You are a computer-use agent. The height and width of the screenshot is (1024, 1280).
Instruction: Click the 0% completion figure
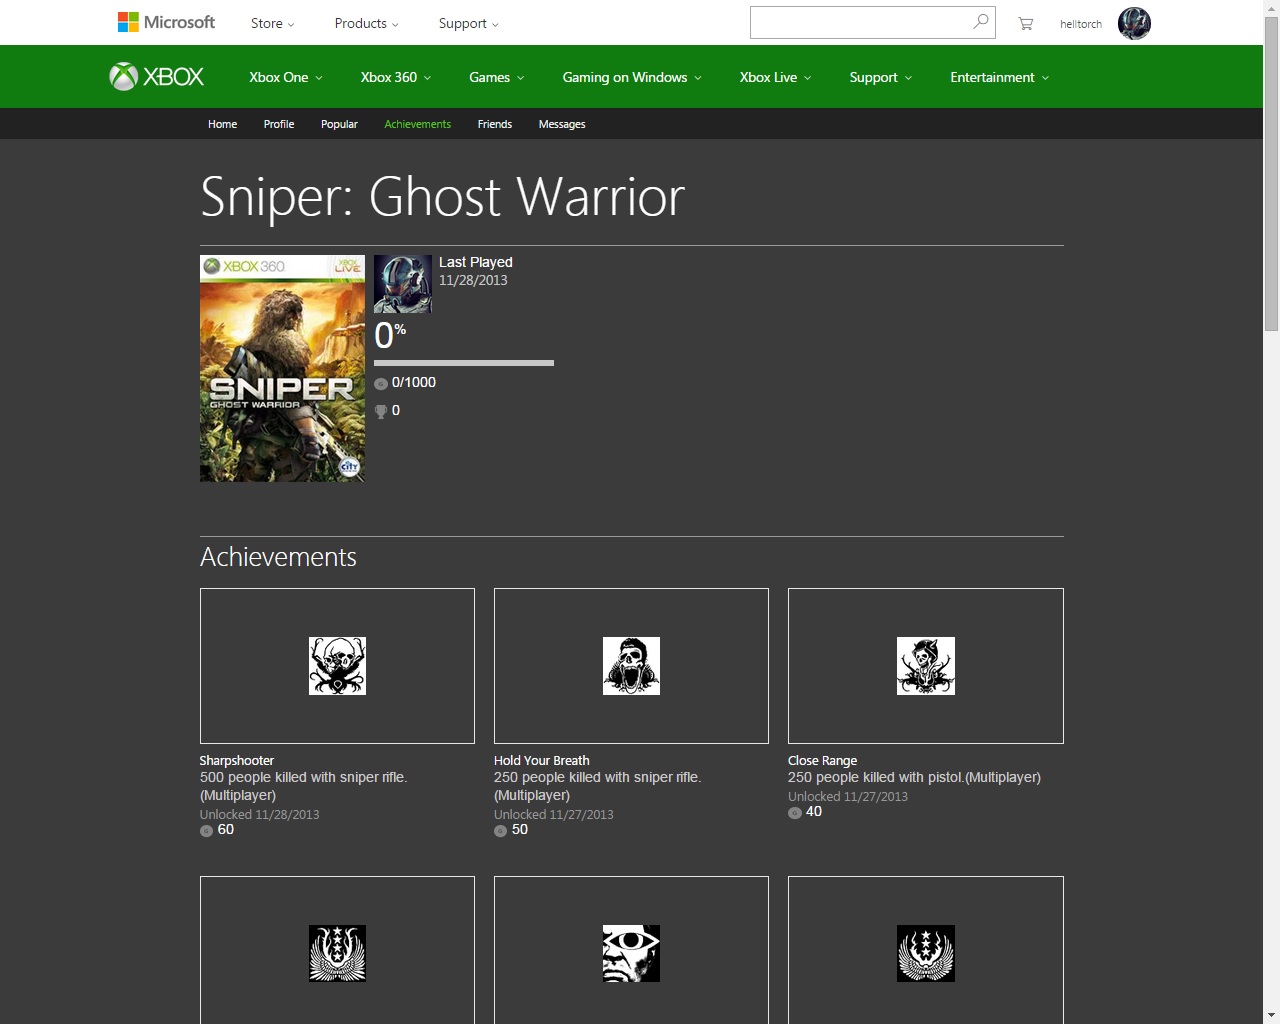point(390,335)
